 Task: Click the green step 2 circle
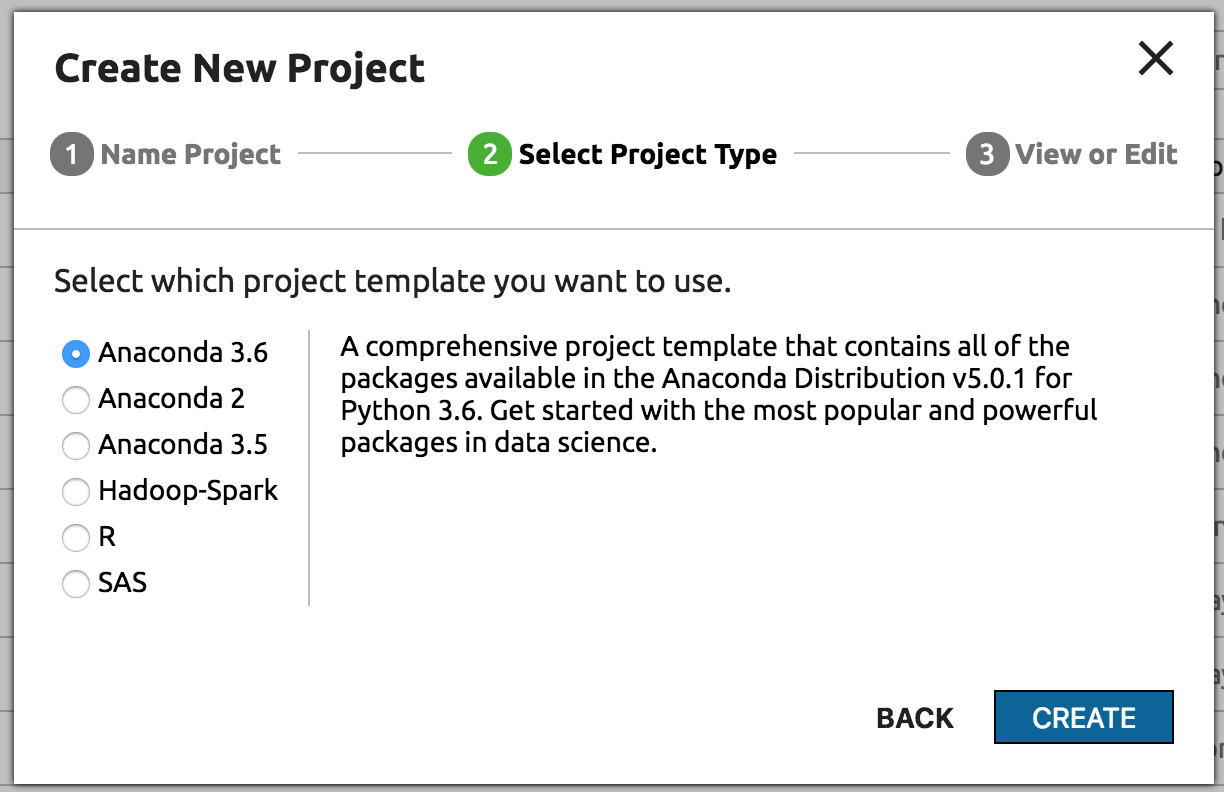(489, 155)
